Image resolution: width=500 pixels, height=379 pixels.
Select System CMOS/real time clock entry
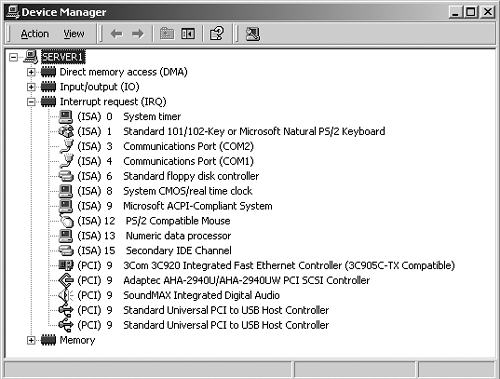tap(165, 191)
